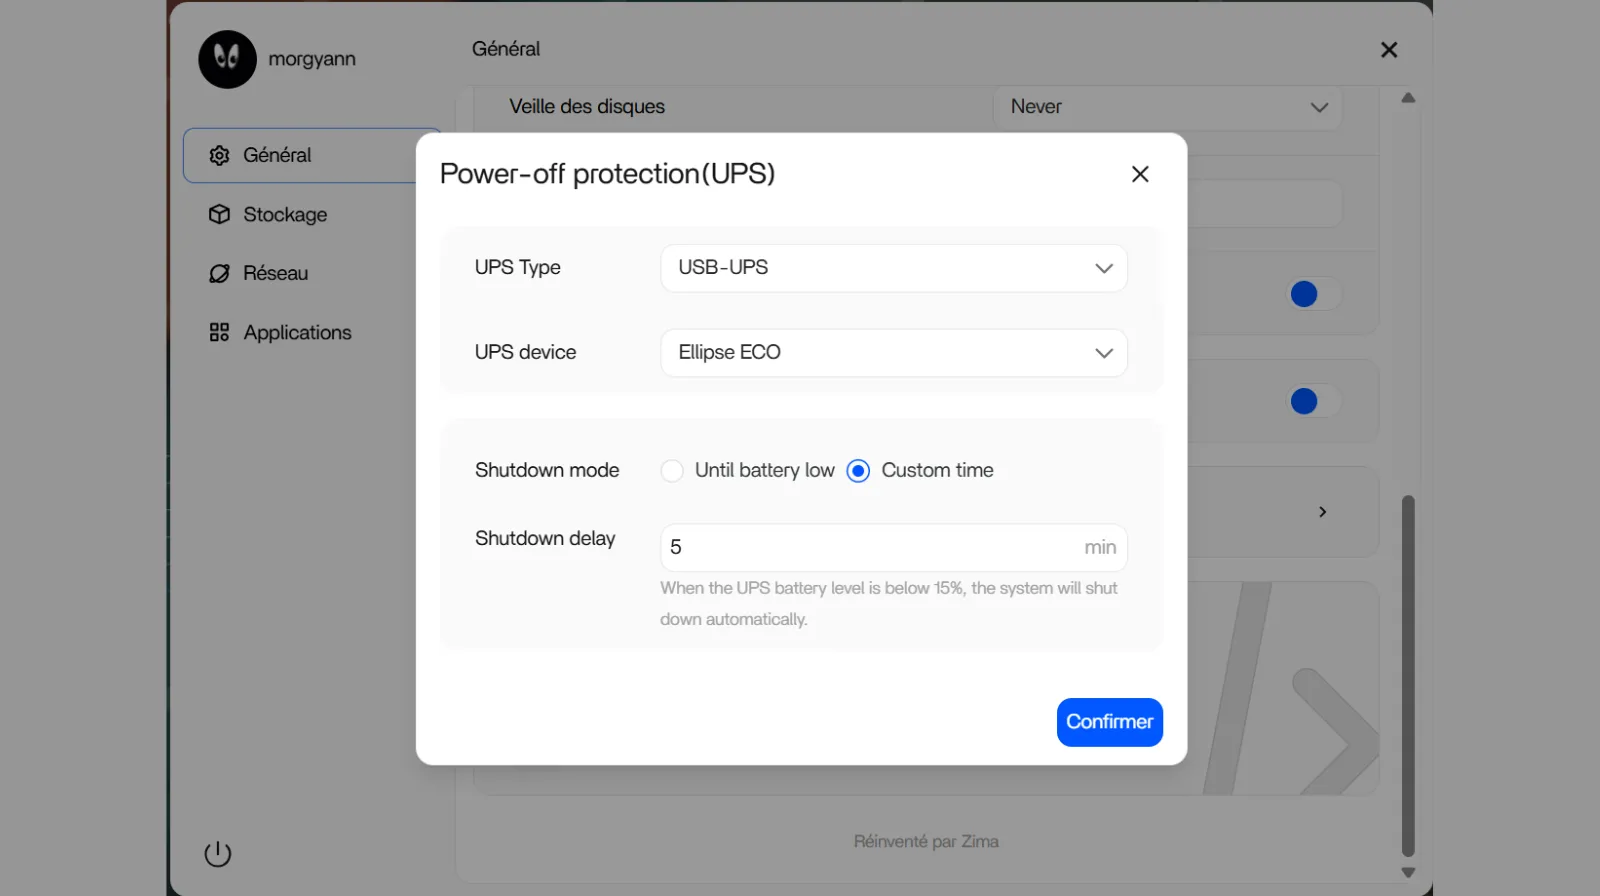The height and width of the screenshot is (896, 1600).
Task: Click the Applications grid icon
Action: (219, 332)
